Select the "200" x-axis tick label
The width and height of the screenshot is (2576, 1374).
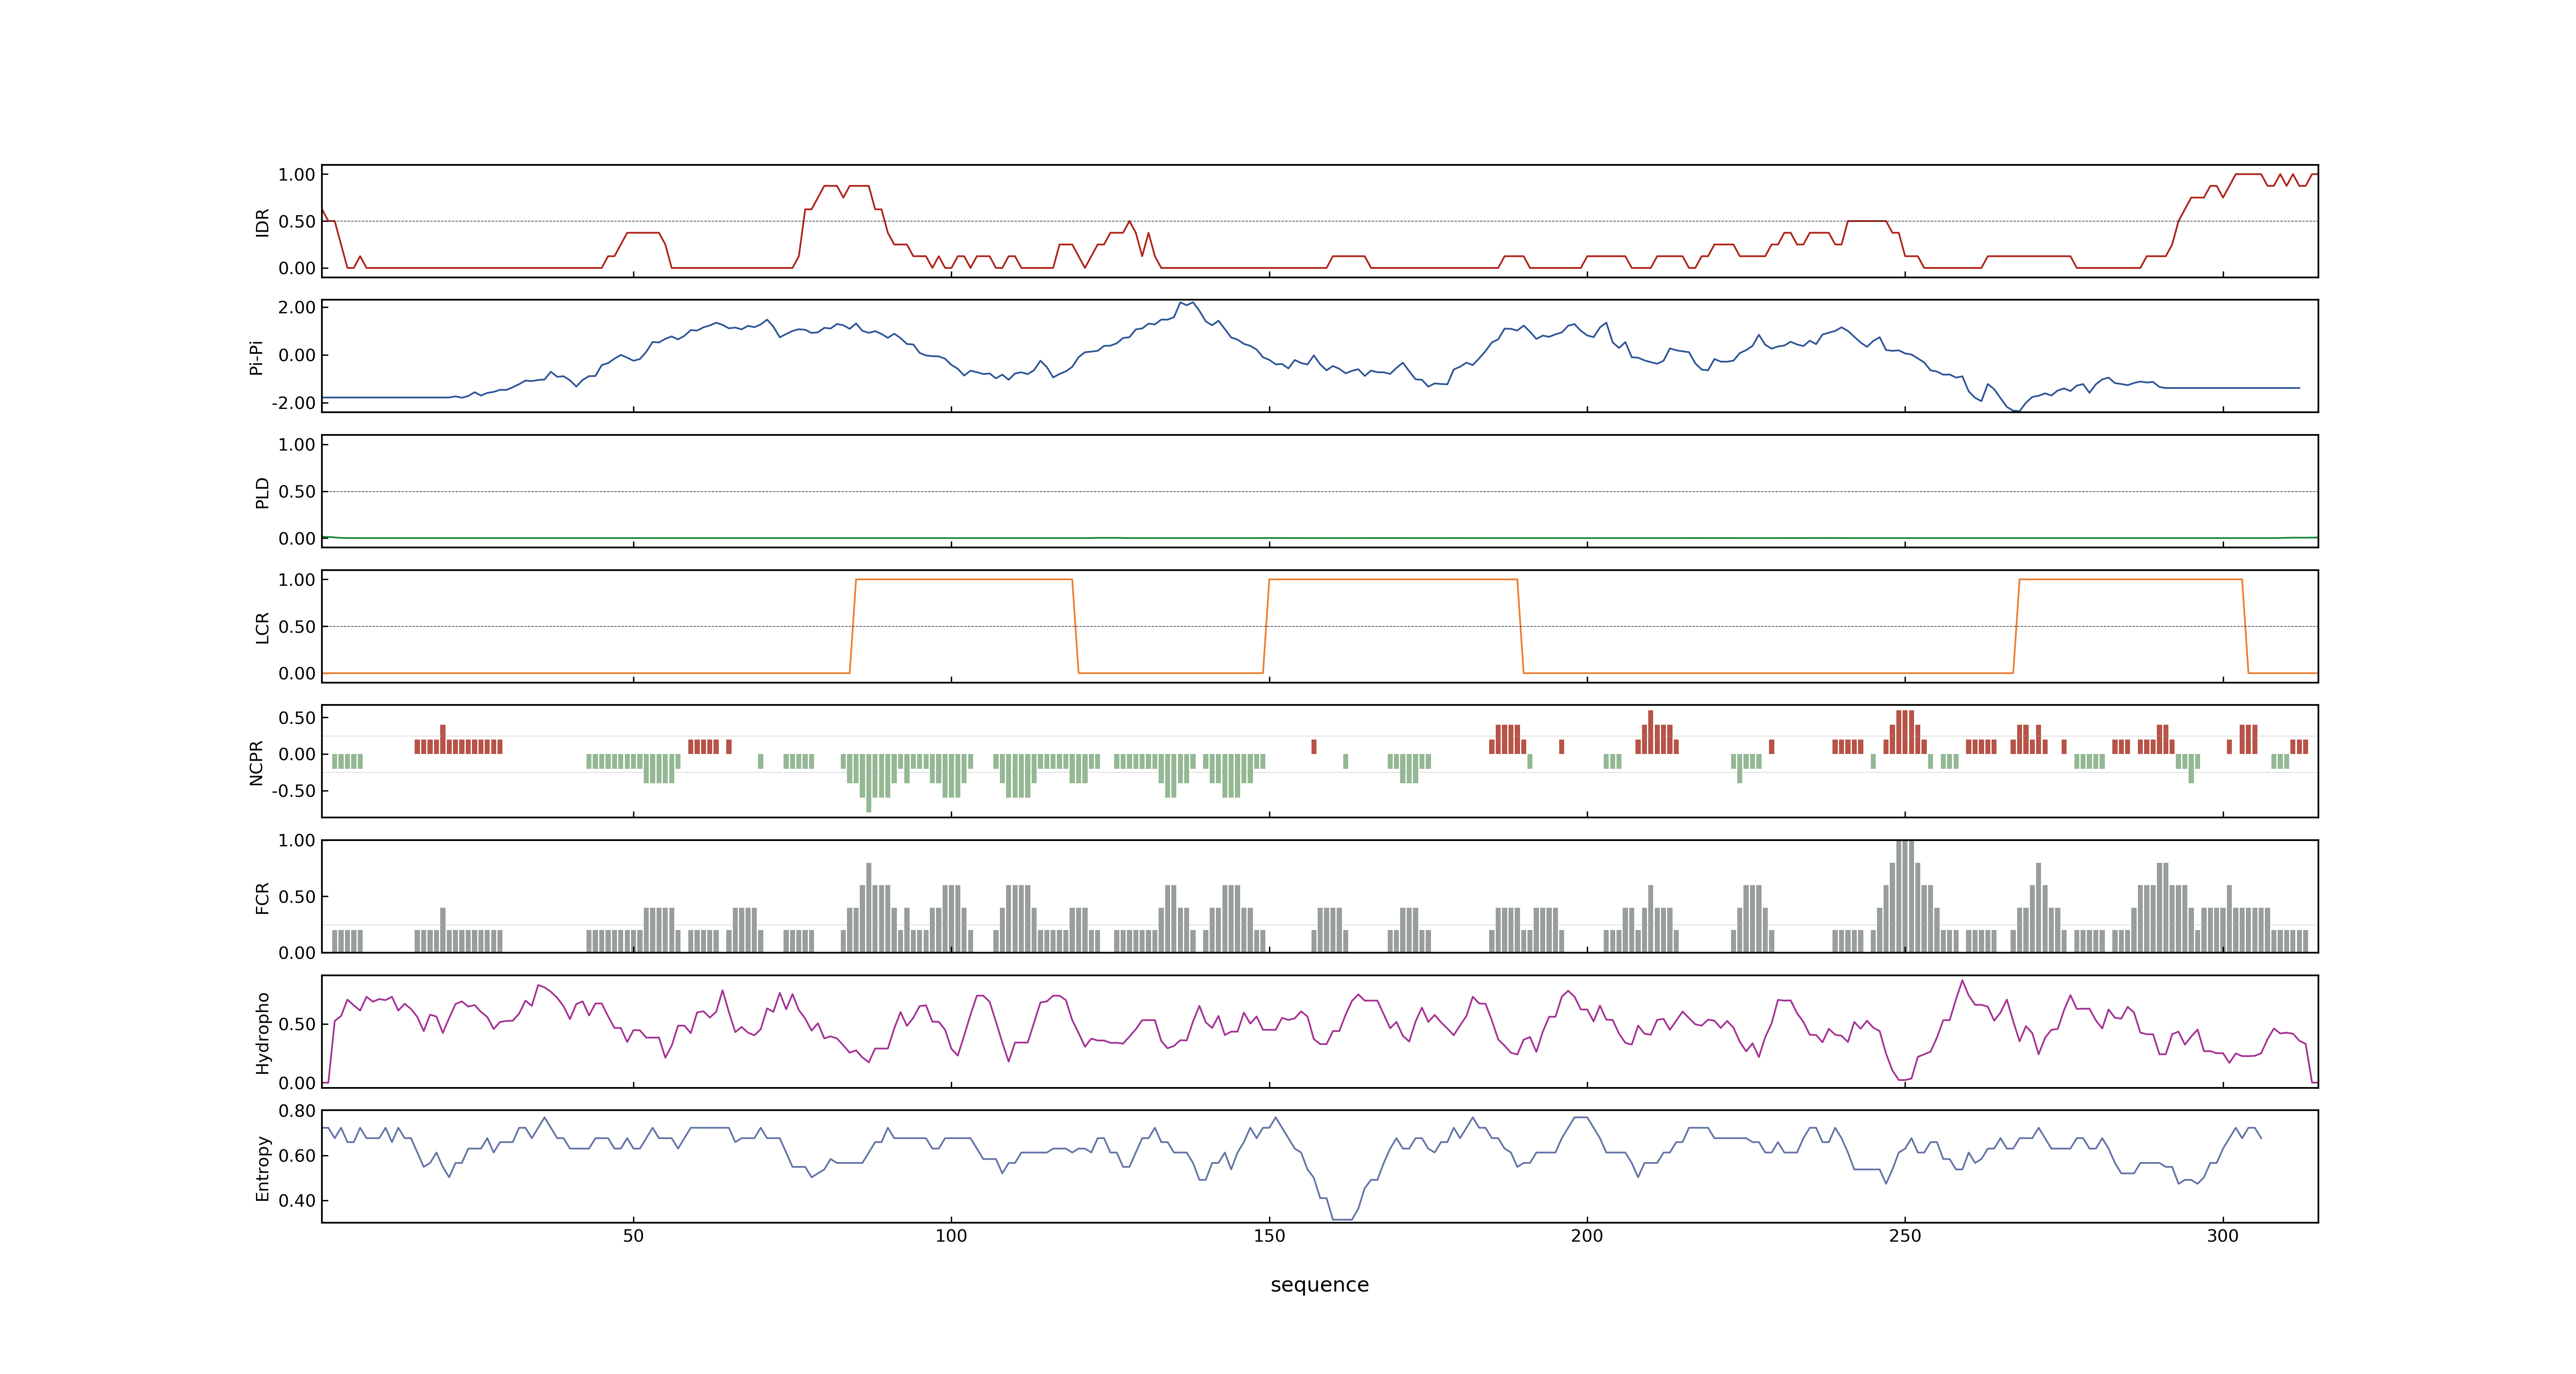point(1587,1235)
